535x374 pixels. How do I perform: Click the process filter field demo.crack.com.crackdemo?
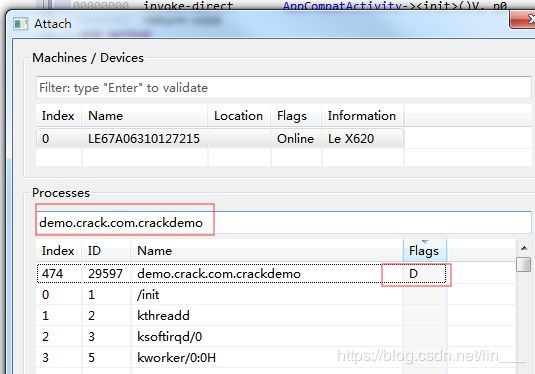[284, 222]
